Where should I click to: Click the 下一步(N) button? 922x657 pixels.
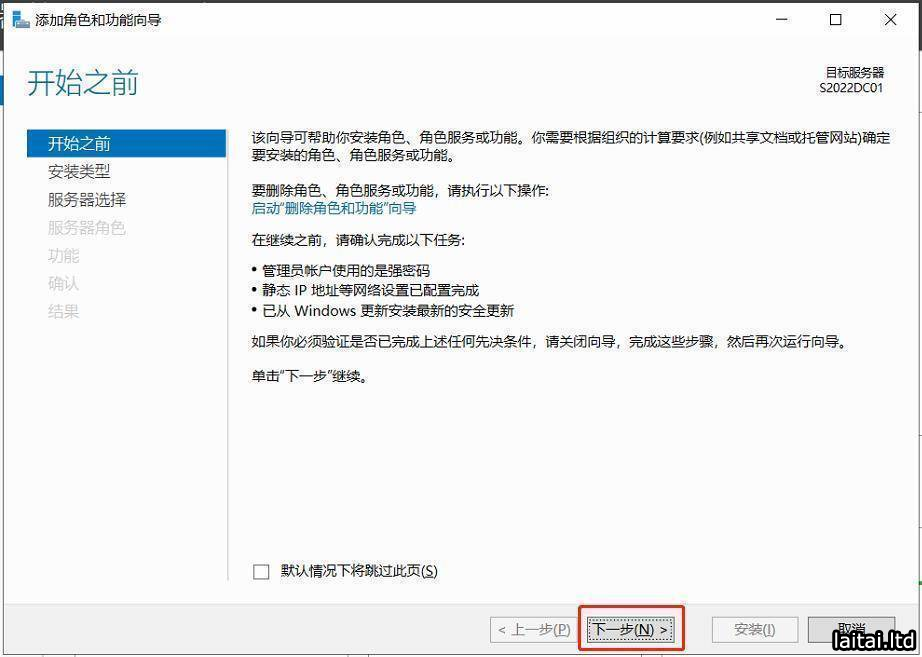[631, 630]
